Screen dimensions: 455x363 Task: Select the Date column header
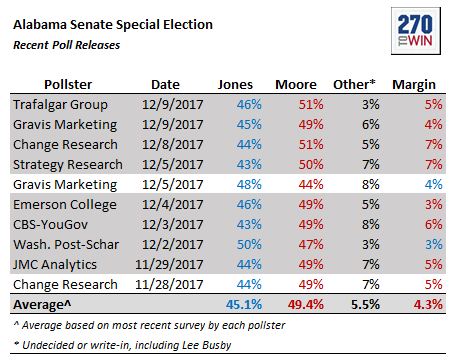pos(165,85)
